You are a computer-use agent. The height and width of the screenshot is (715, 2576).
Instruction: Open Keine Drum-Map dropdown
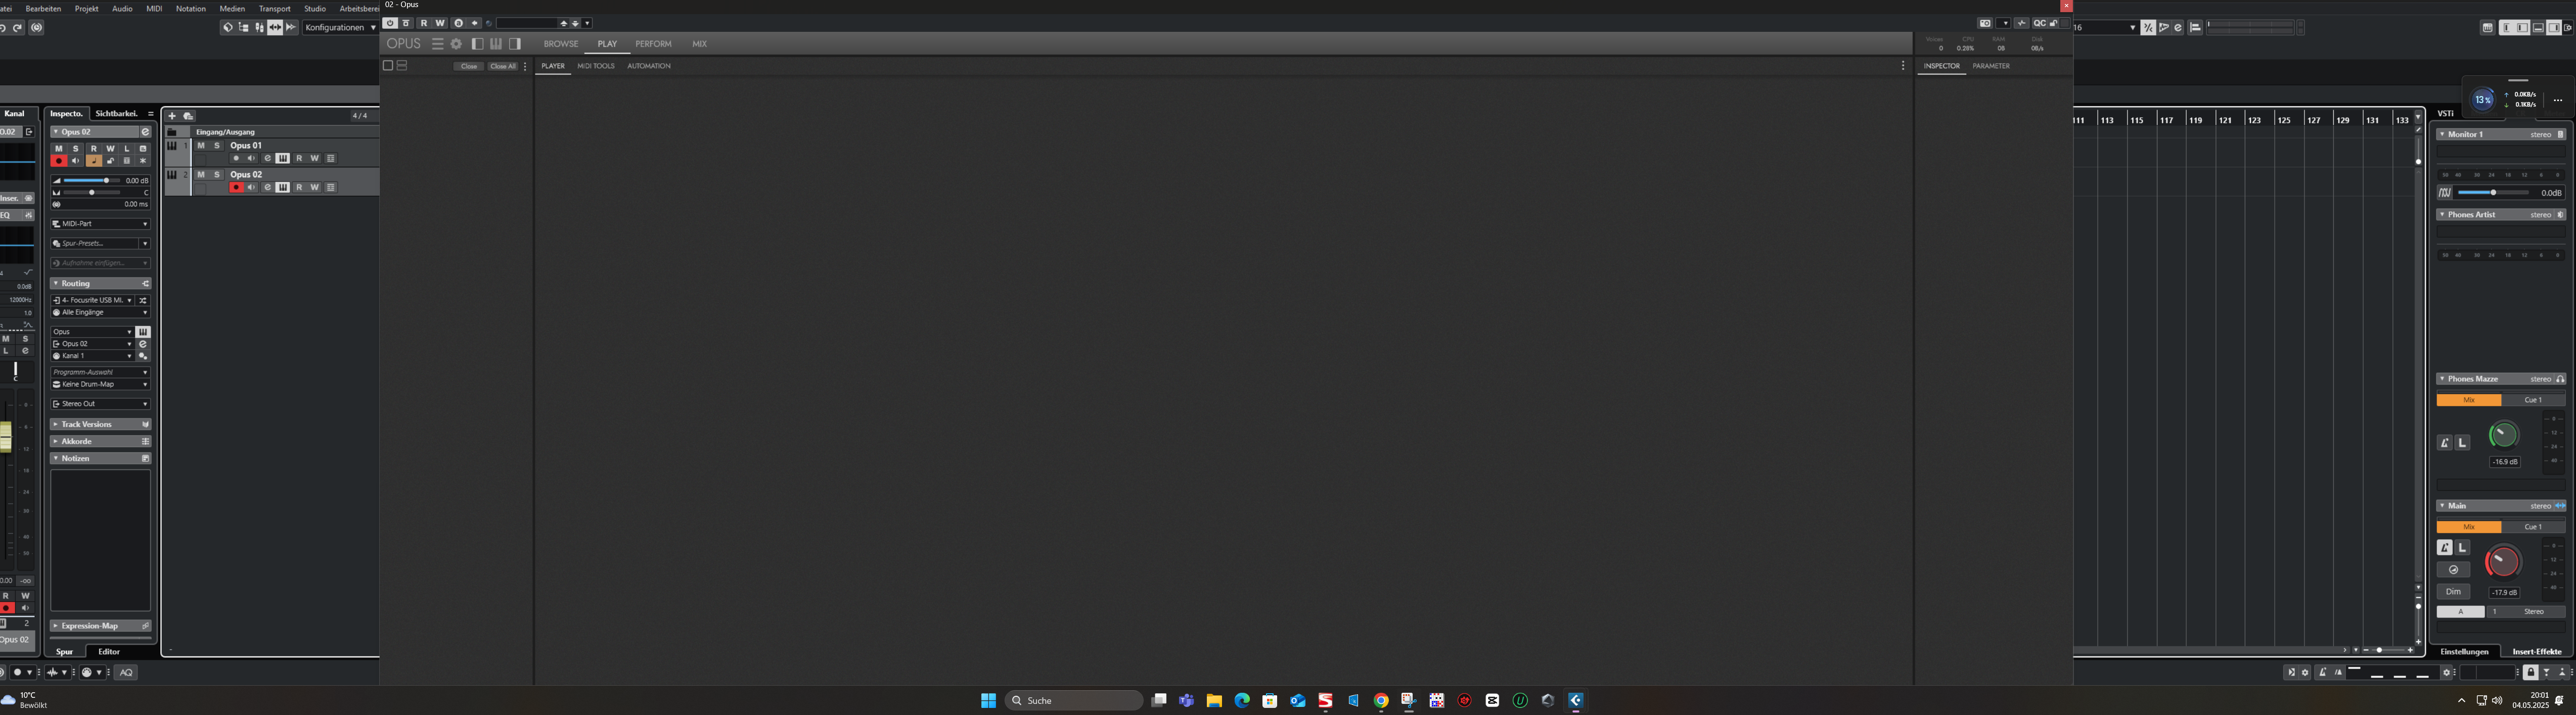(101, 385)
